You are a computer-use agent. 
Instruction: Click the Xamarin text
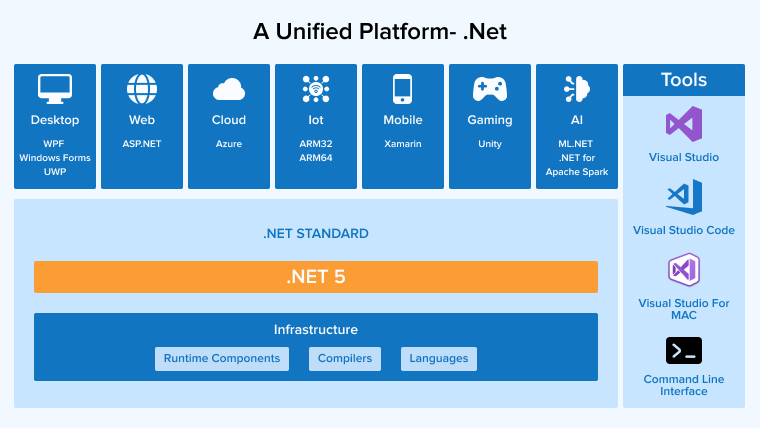pyautogui.click(x=402, y=144)
